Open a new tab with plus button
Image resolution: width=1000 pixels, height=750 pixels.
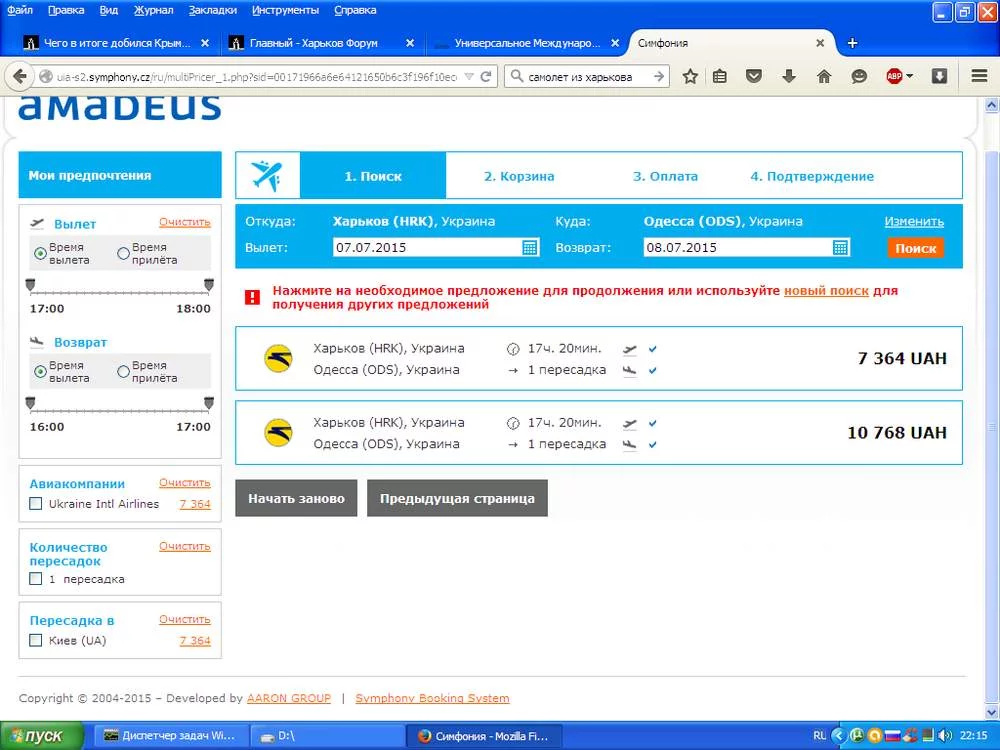coord(852,43)
